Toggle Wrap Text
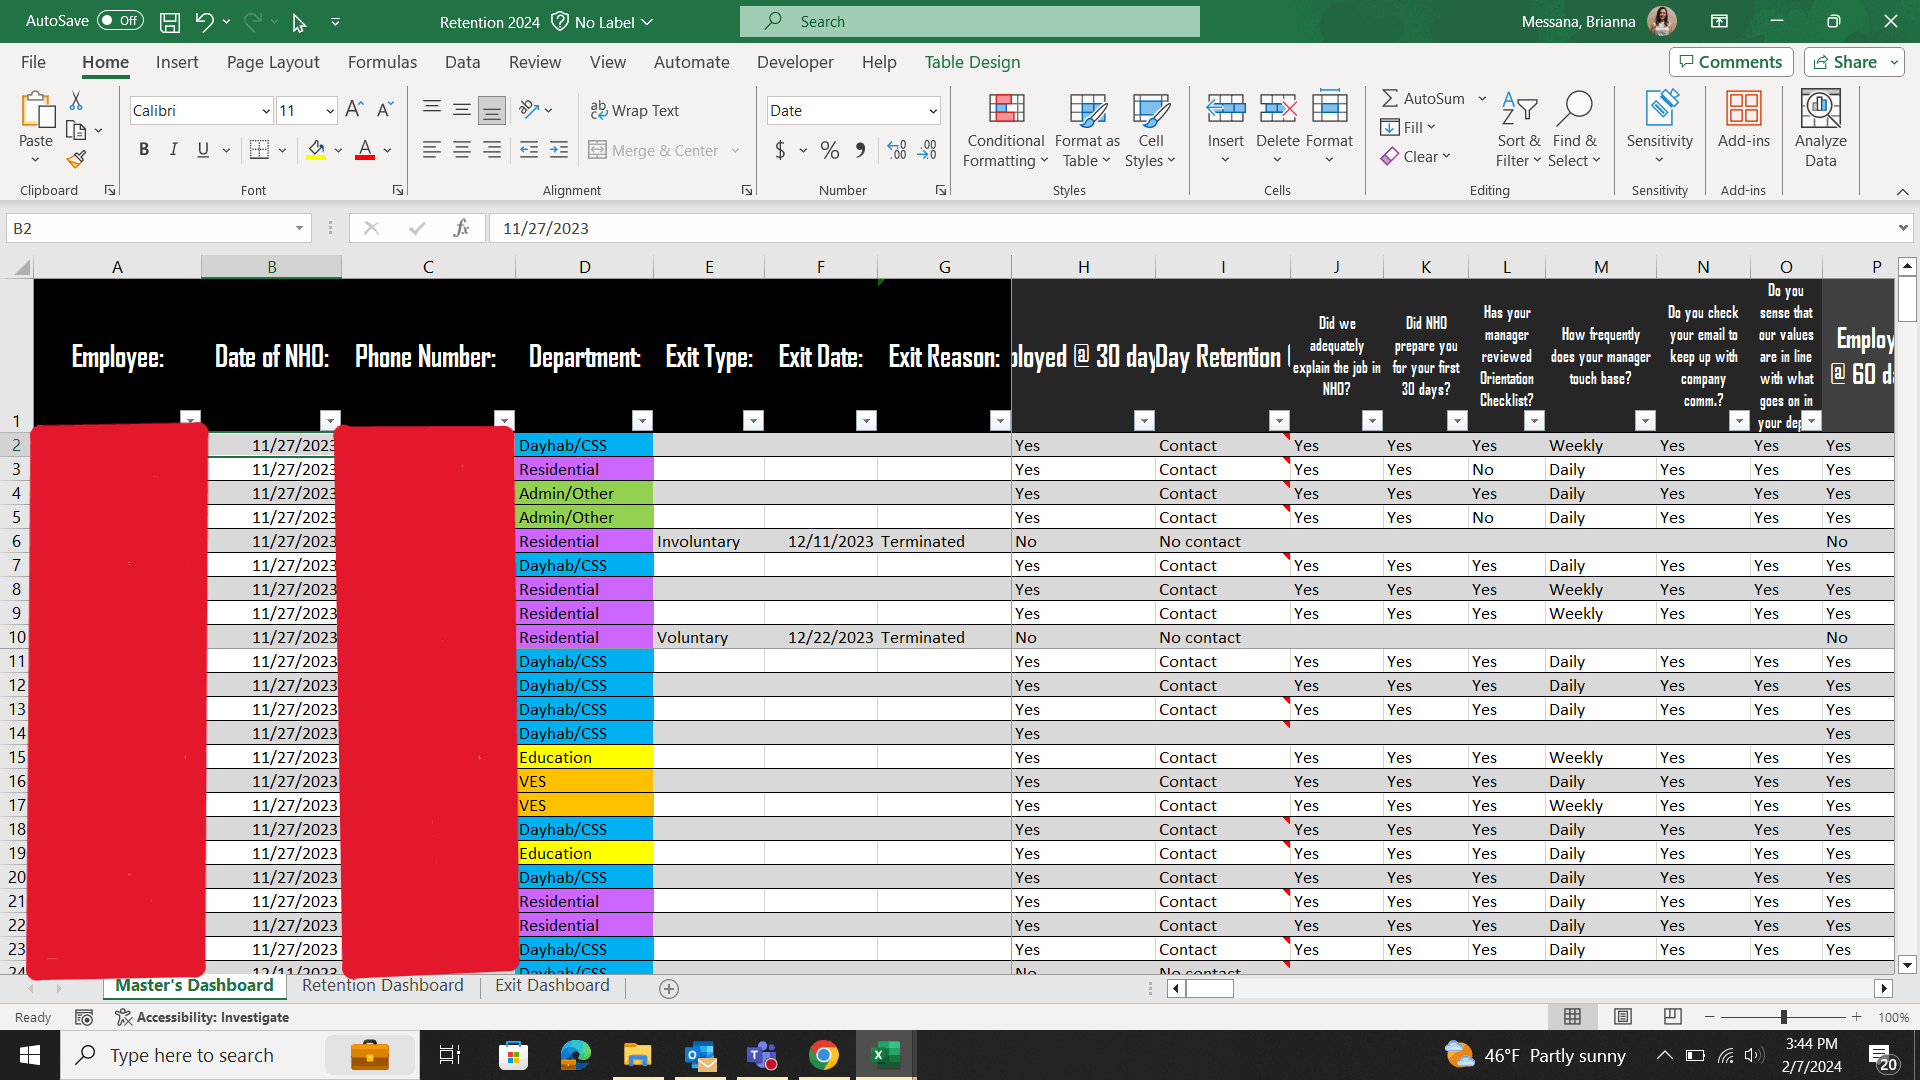 634,110
